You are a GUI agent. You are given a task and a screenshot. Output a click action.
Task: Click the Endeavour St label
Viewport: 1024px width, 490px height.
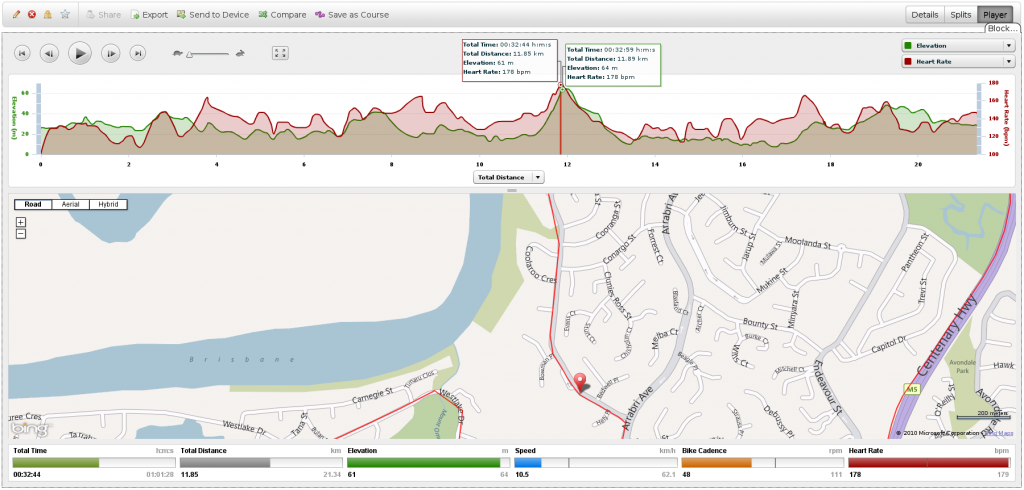pyautogui.click(x=827, y=387)
